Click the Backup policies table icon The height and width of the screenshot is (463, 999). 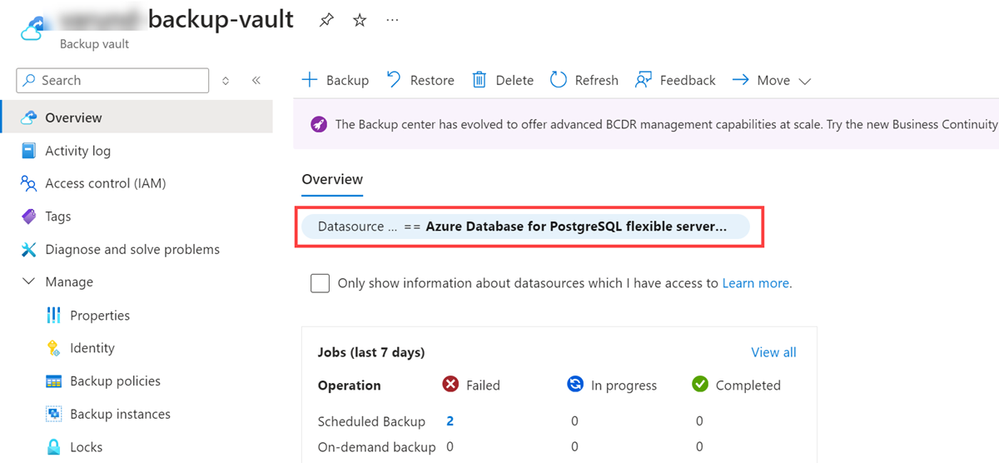click(54, 381)
